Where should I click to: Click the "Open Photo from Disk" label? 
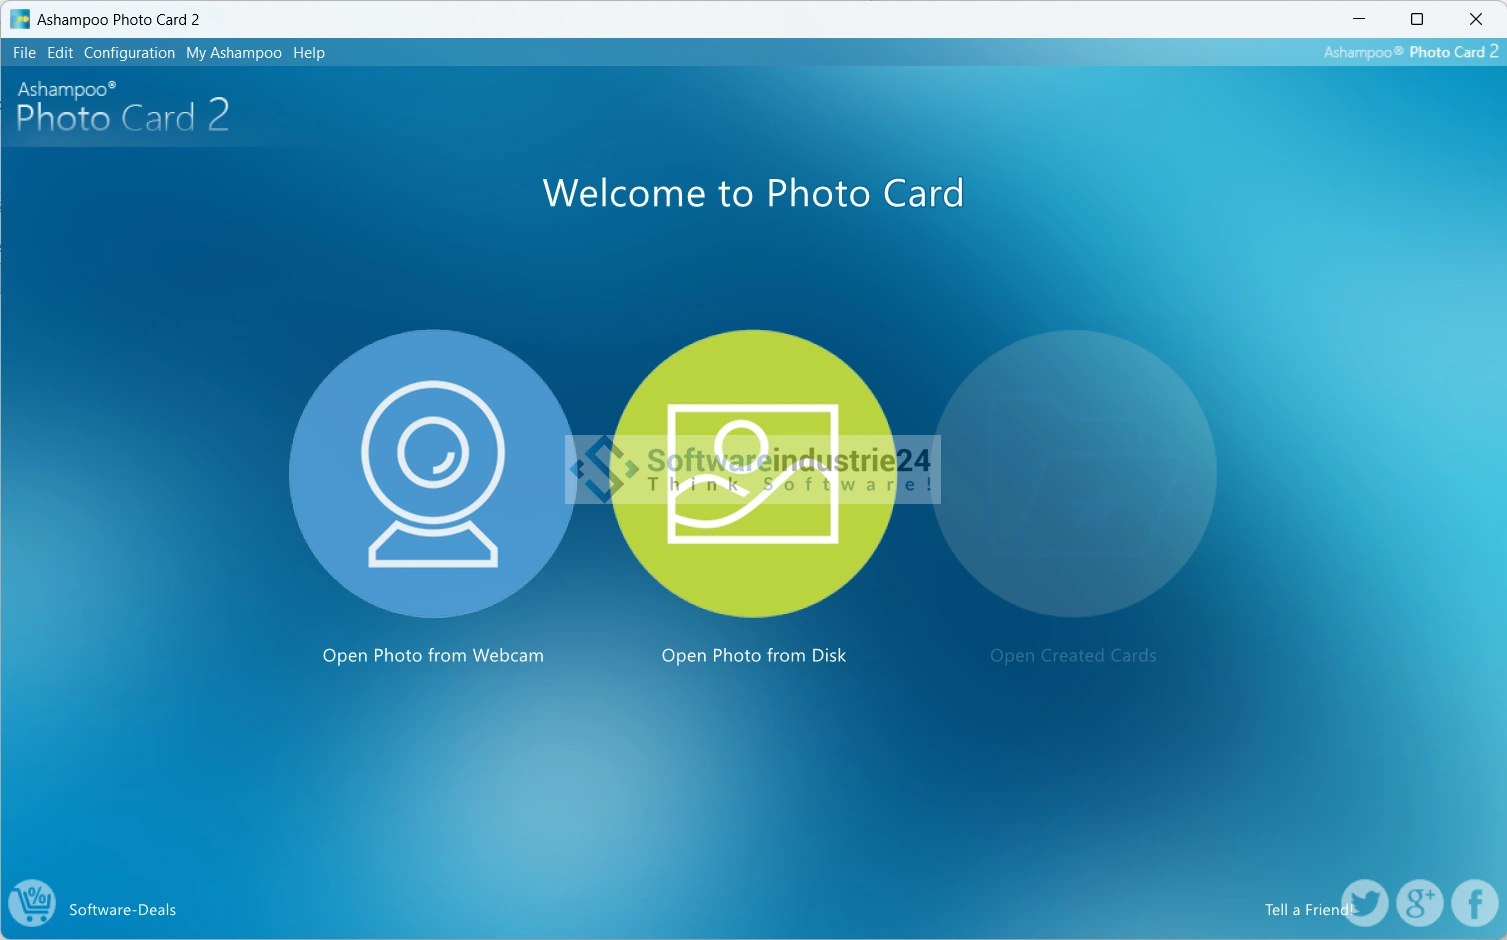click(x=753, y=656)
